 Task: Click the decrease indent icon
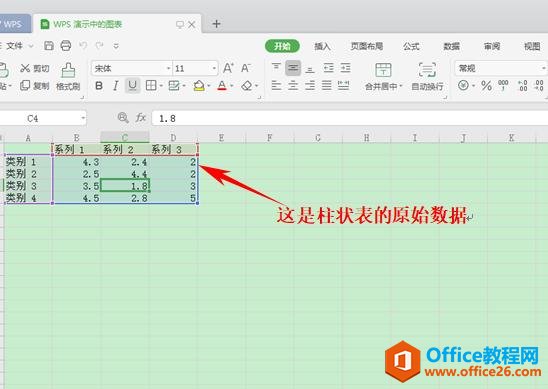[x=329, y=67]
